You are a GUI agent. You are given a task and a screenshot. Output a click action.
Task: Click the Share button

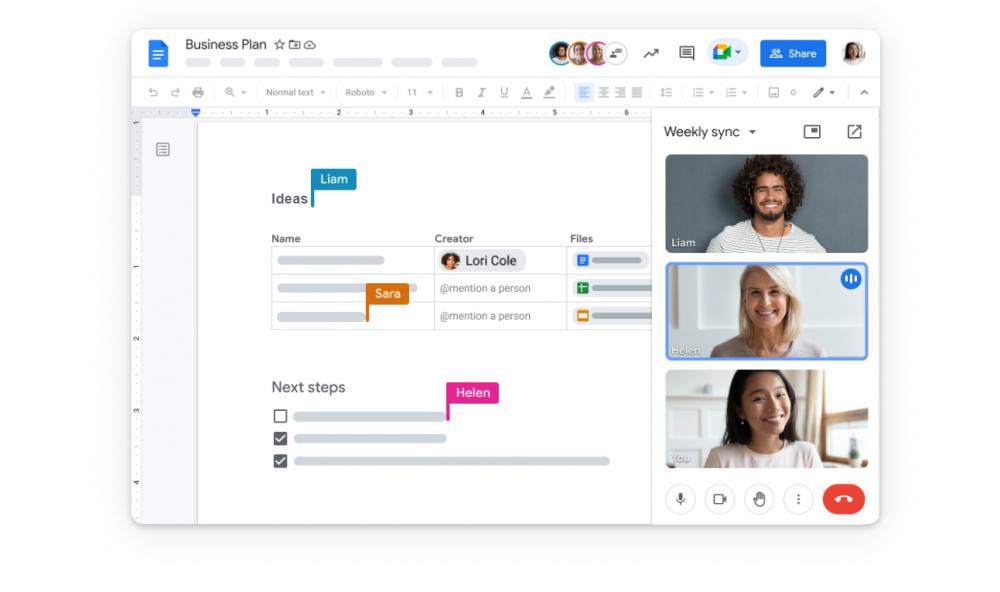[x=793, y=54]
